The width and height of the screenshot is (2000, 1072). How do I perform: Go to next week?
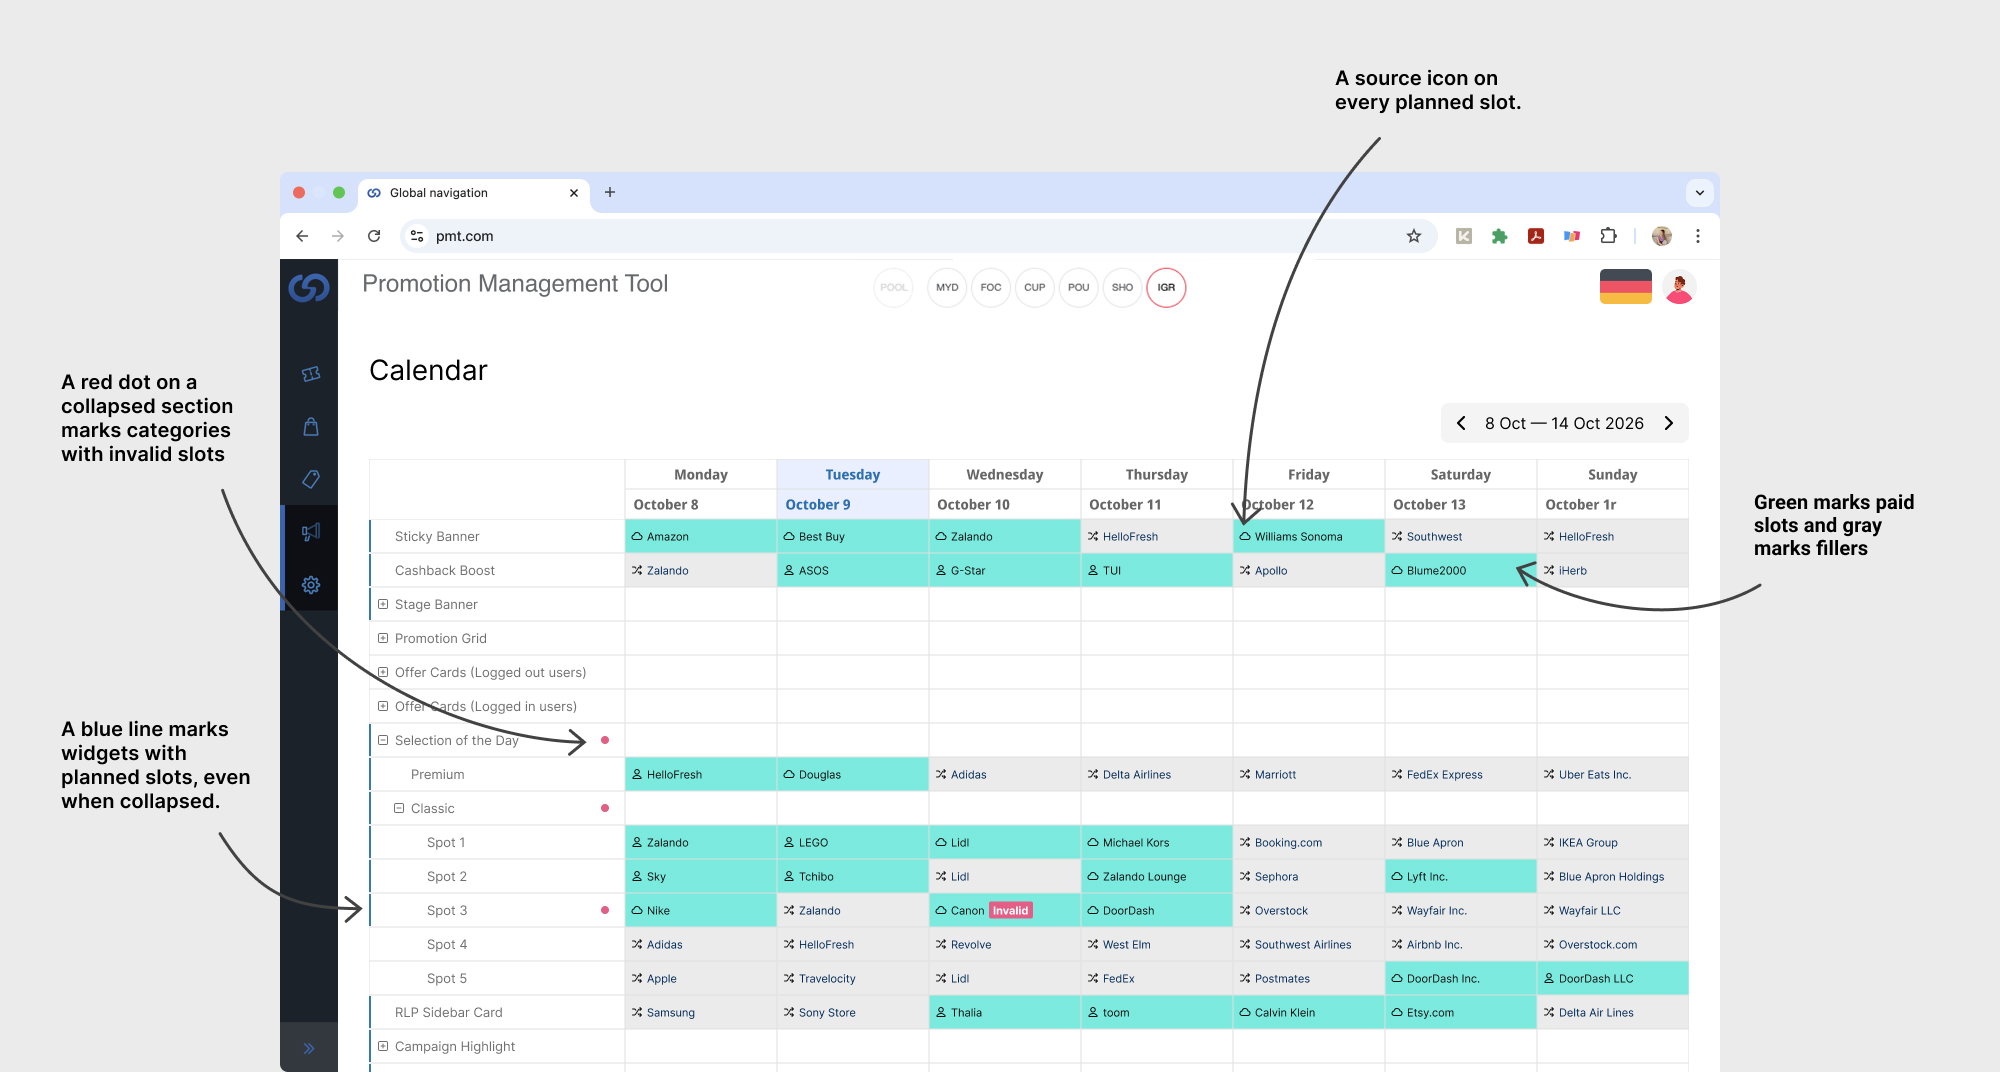(x=1669, y=423)
